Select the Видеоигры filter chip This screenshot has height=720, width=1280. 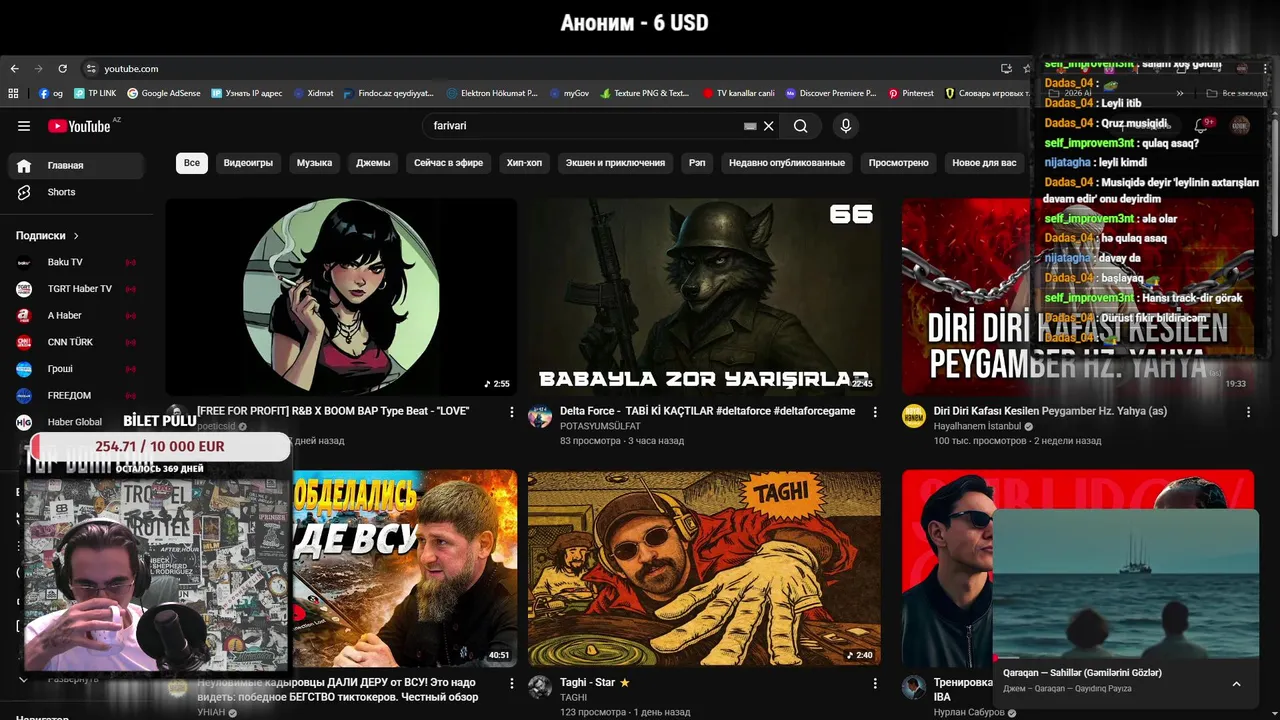[248, 163]
